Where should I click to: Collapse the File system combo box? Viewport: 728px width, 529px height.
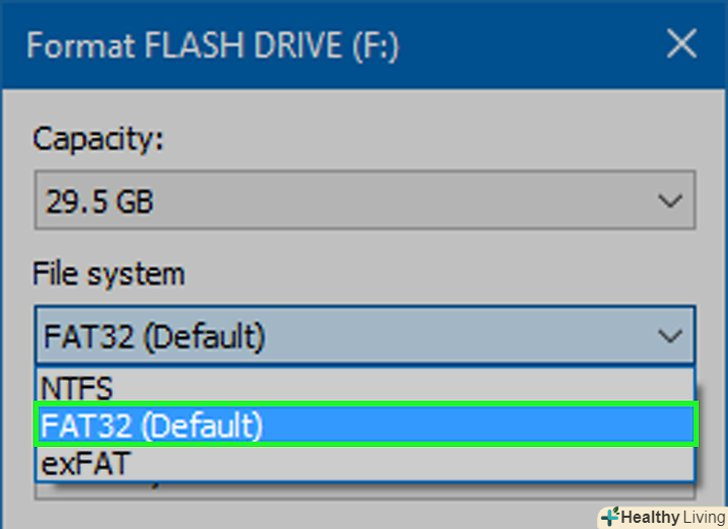364,337
